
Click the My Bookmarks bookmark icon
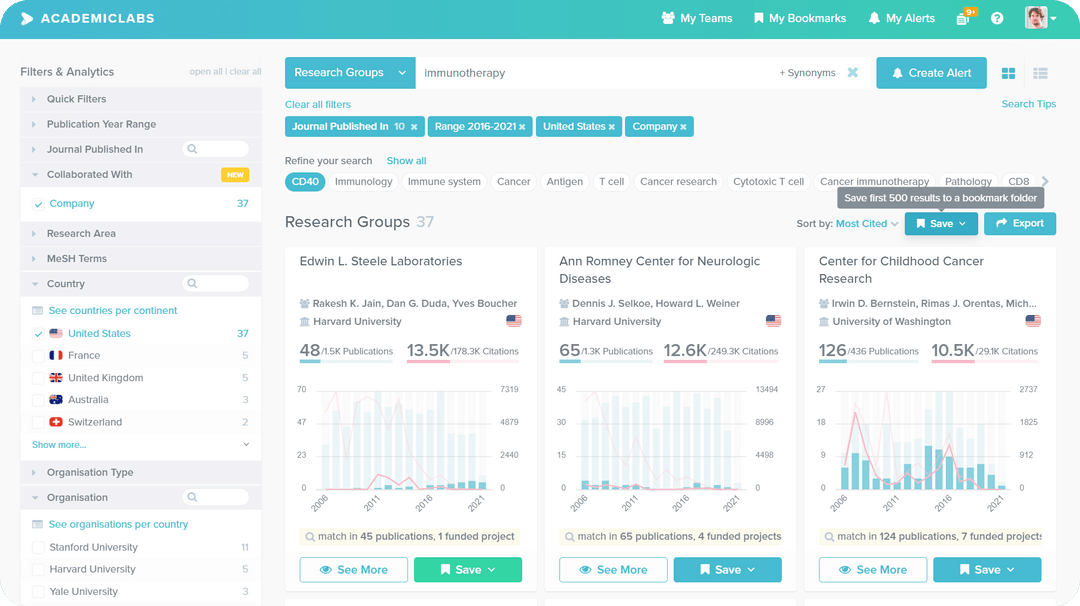(761, 17)
